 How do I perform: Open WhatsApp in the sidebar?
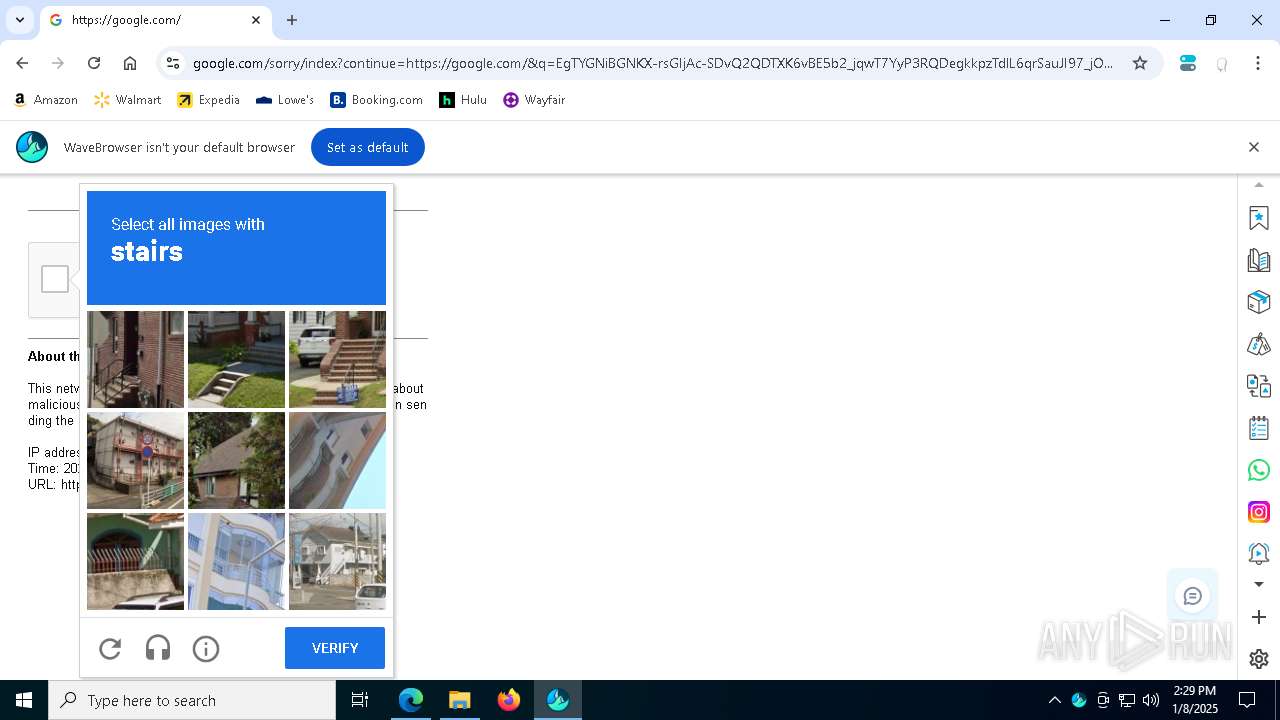click(x=1259, y=470)
